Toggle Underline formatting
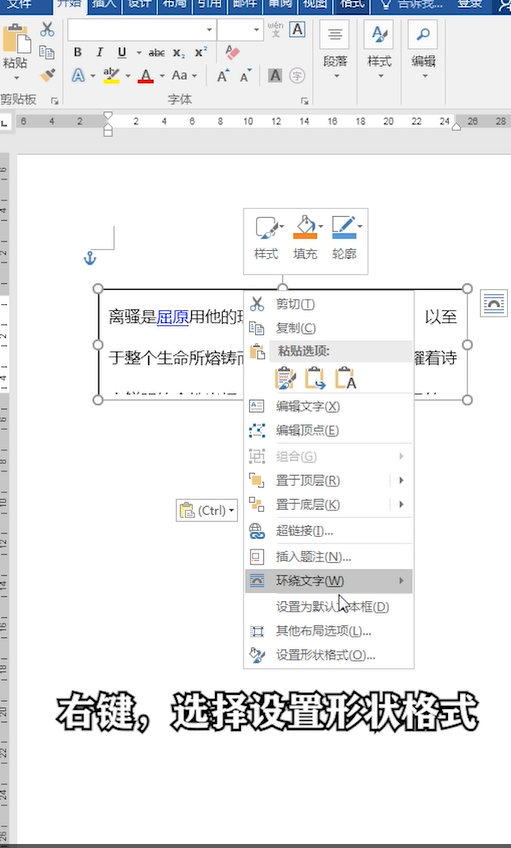Image resolution: width=511 pixels, height=848 pixels. coord(122,52)
